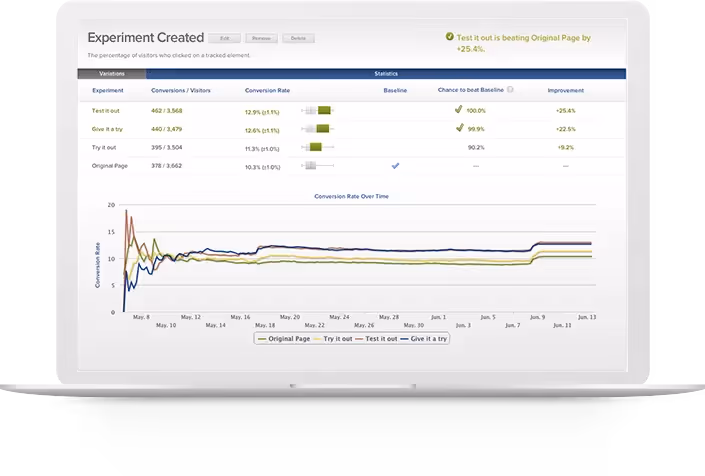The height and width of the screenshot is (476, 705).
Task: Click the 378 / 3,662 conversions value
Action: point(166,166)
